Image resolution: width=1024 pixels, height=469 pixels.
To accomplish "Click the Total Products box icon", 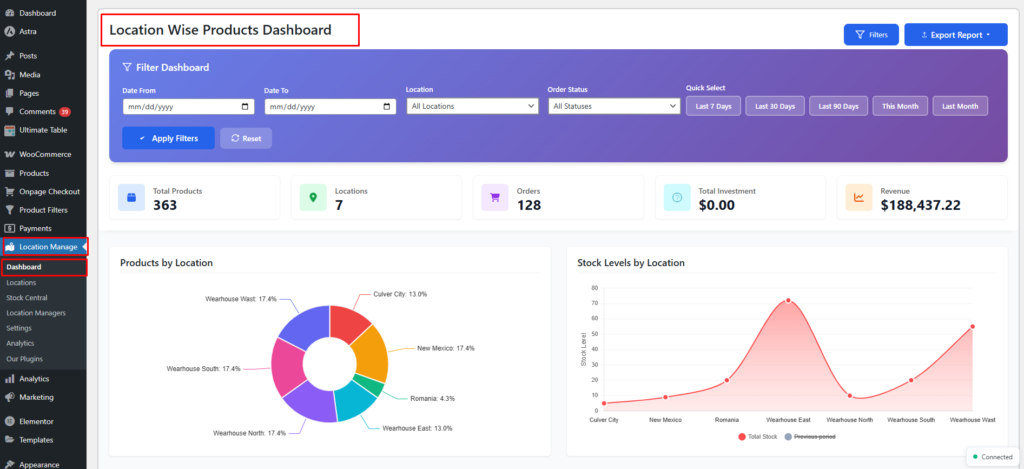I will (131, 197).
